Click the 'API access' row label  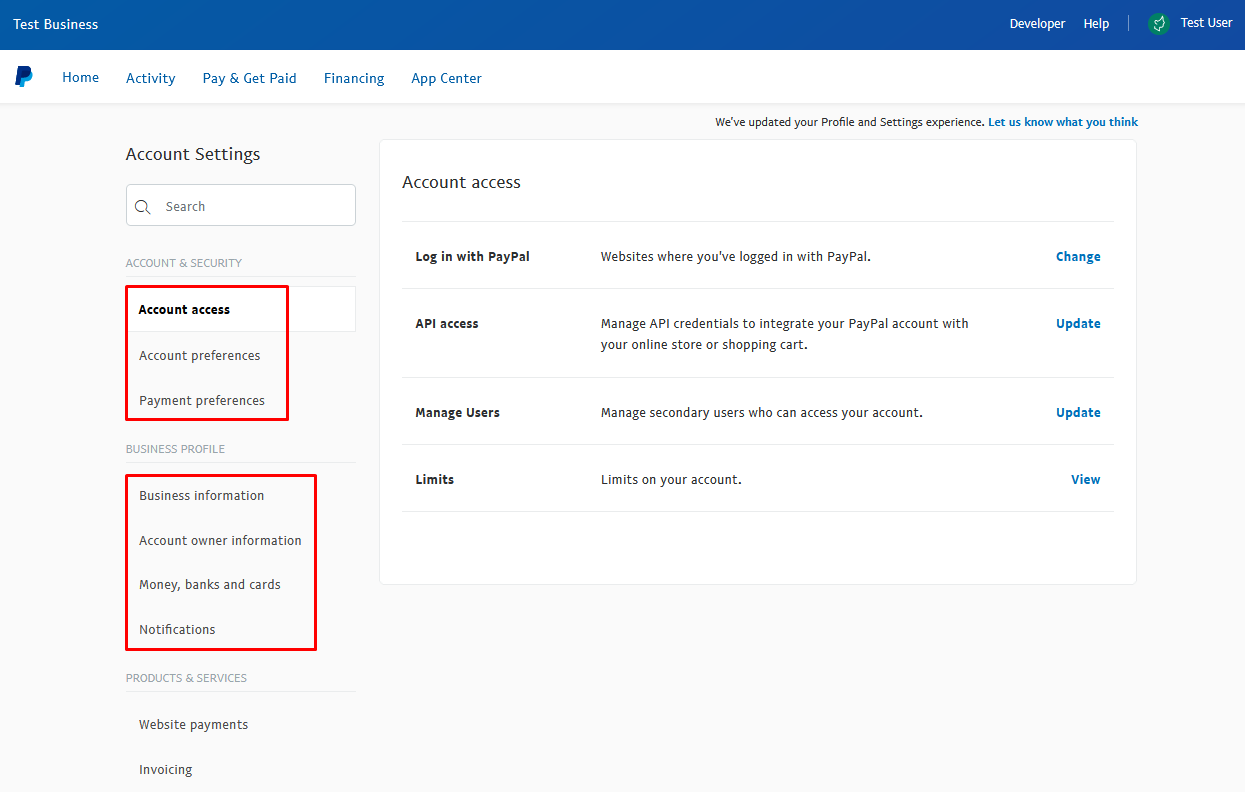447,323
